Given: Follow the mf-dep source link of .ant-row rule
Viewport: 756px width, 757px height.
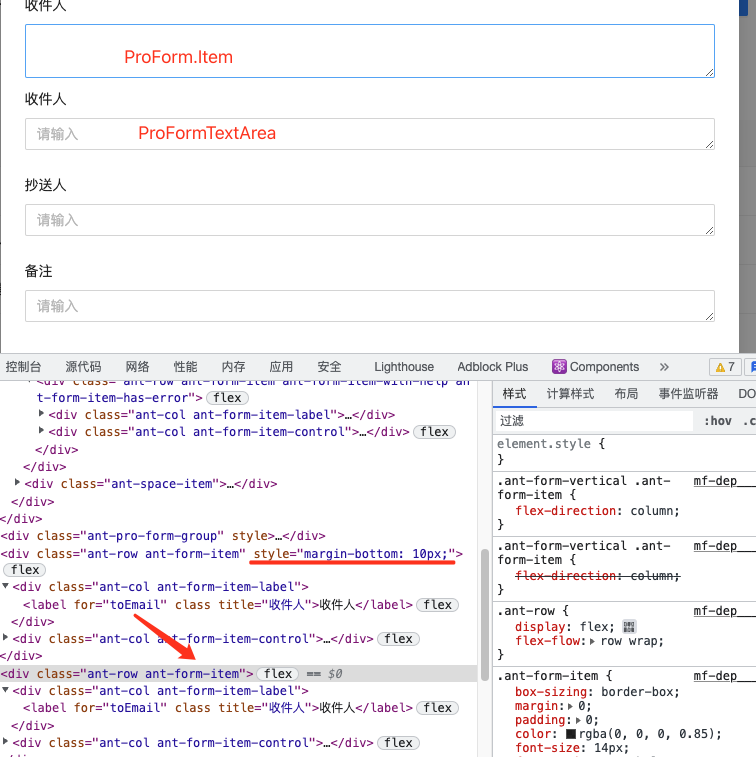Looking at the screenshot, I should click(x=724, y=611).
